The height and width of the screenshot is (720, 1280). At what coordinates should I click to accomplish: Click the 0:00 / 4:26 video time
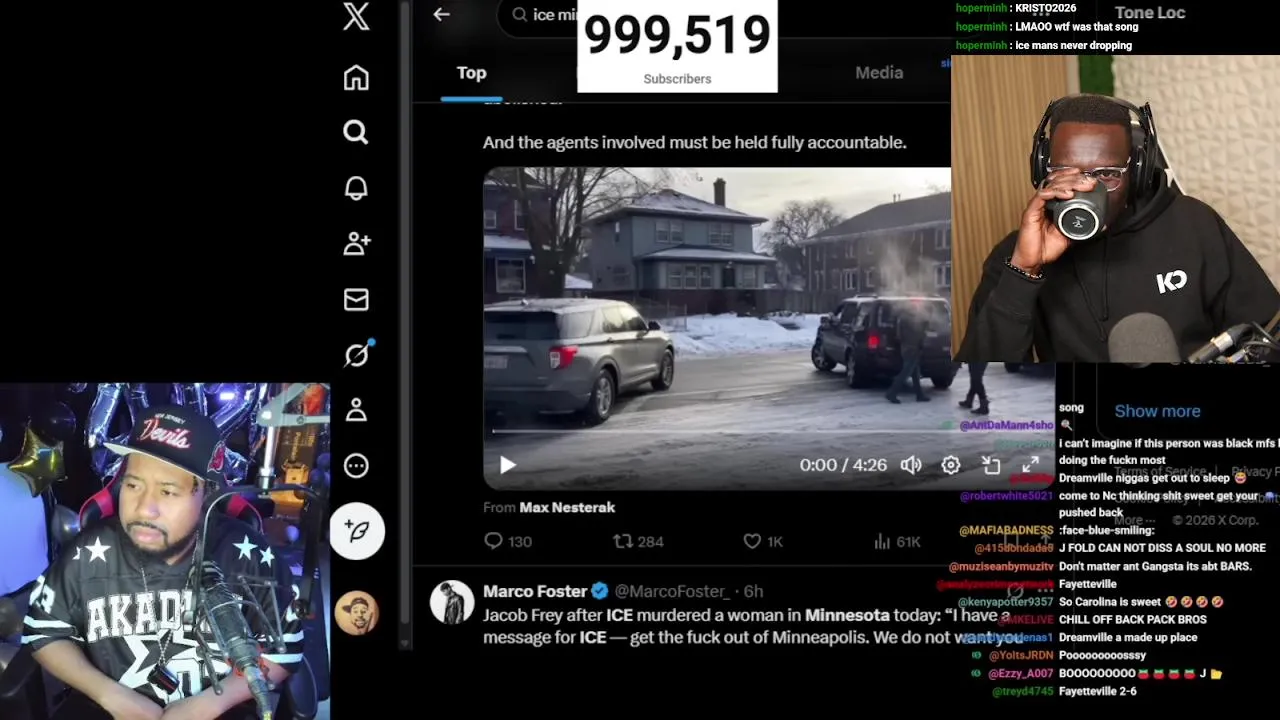click(x=843, y=465)
